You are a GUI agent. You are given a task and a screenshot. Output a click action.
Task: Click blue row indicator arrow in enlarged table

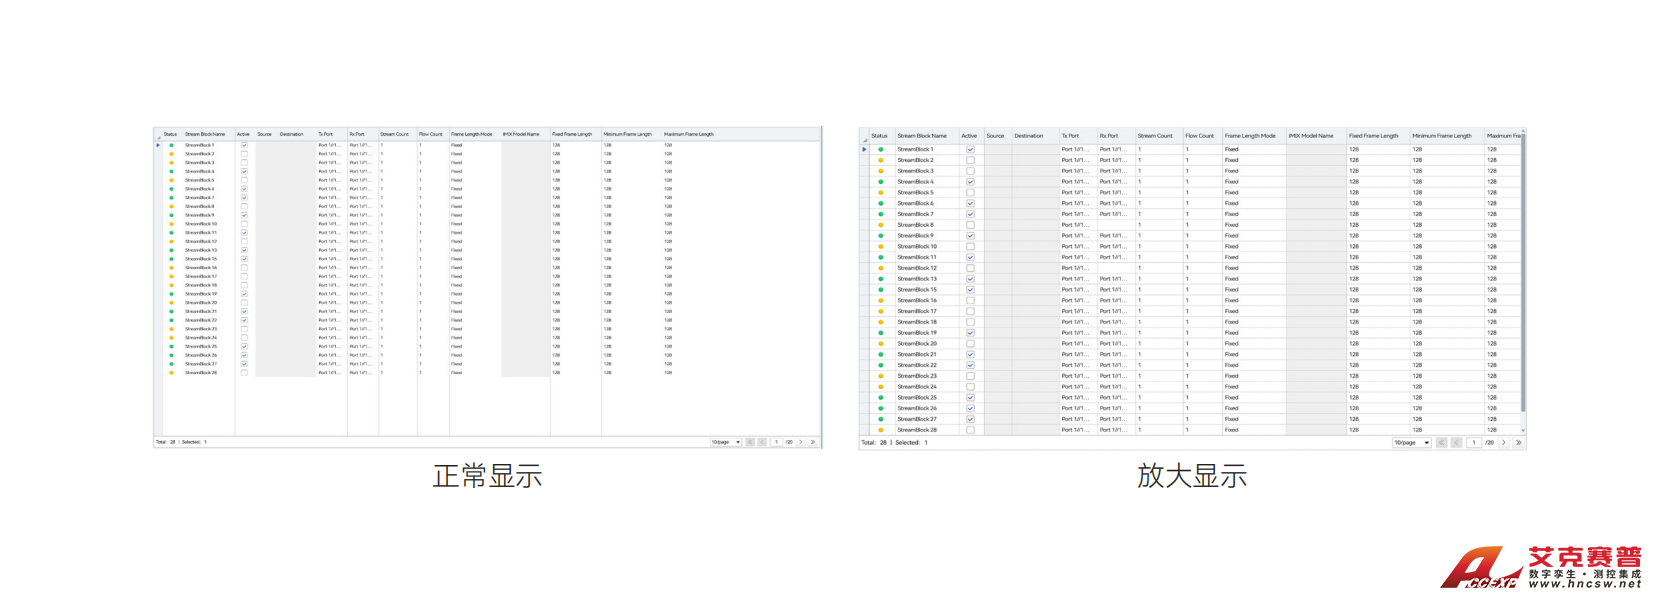coord(865,149)
